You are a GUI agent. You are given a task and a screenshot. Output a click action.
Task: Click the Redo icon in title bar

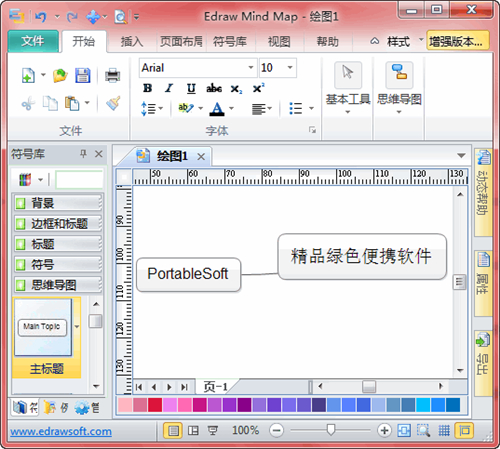tap(72, 16)
